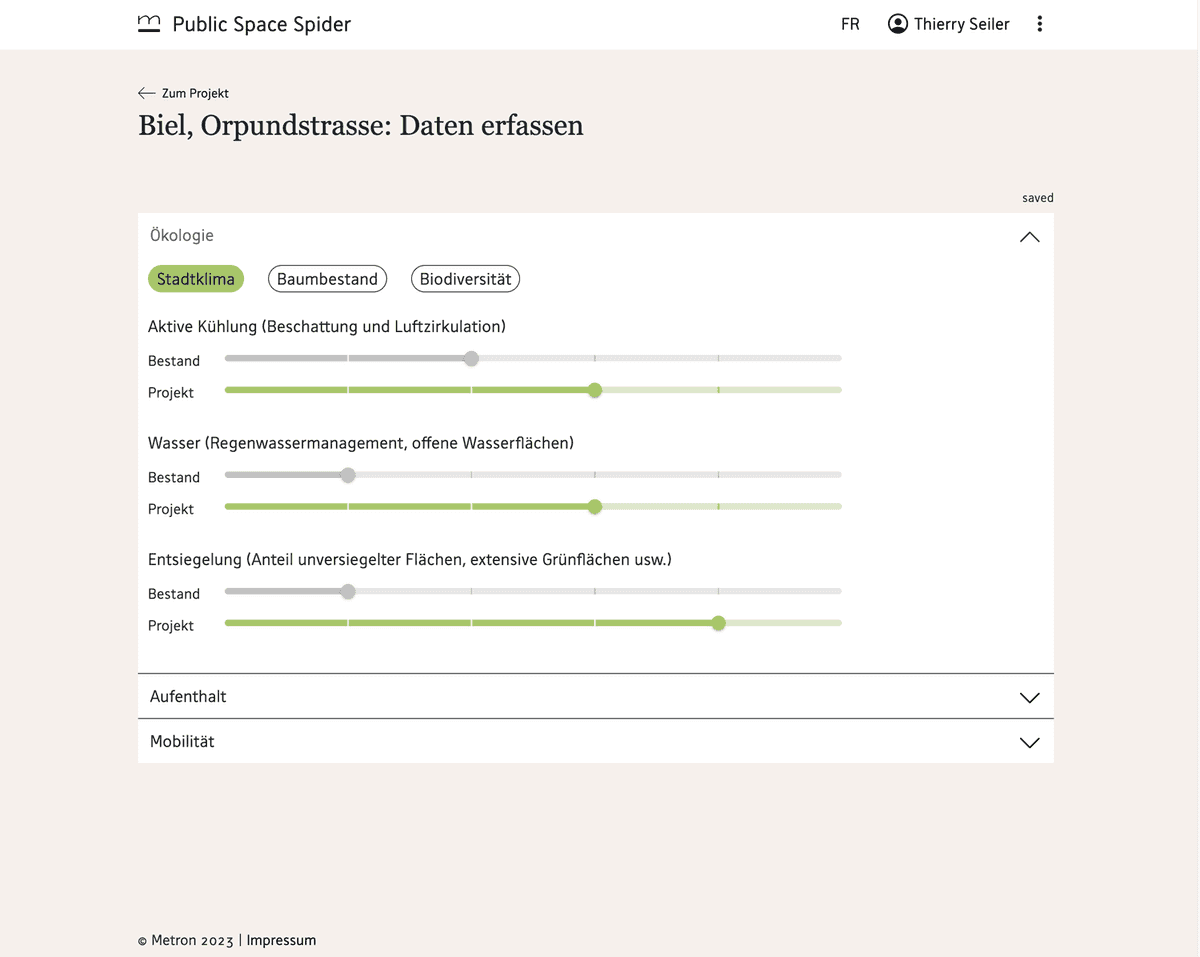Click Wasser Projekt slider handle
The width and height of the screenshot is (1200, 957).
click(x=595, y=507)
